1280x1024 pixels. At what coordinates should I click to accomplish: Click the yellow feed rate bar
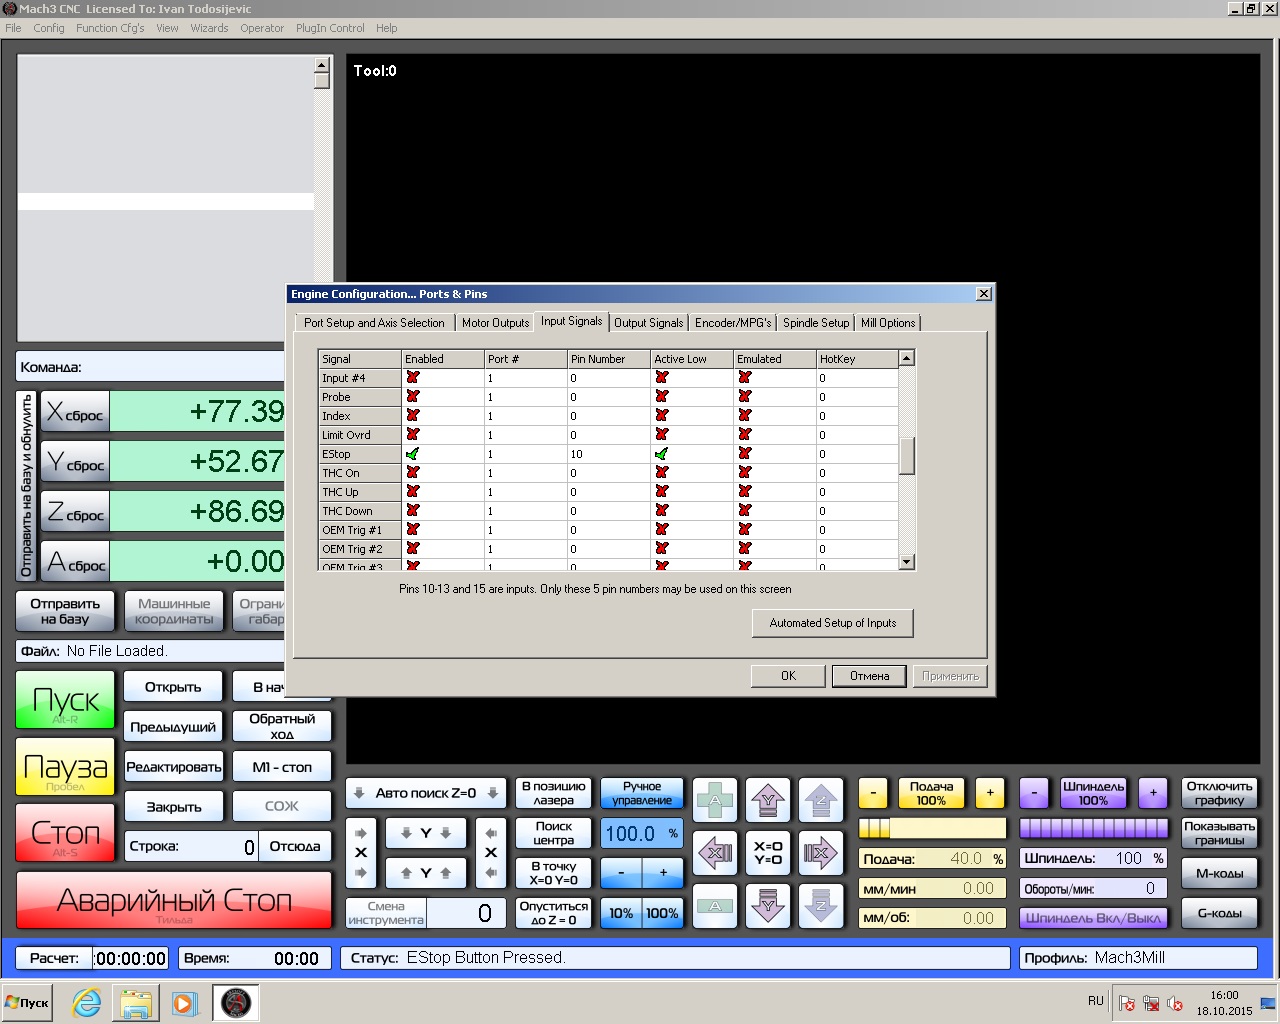click(x=932, y=828)
